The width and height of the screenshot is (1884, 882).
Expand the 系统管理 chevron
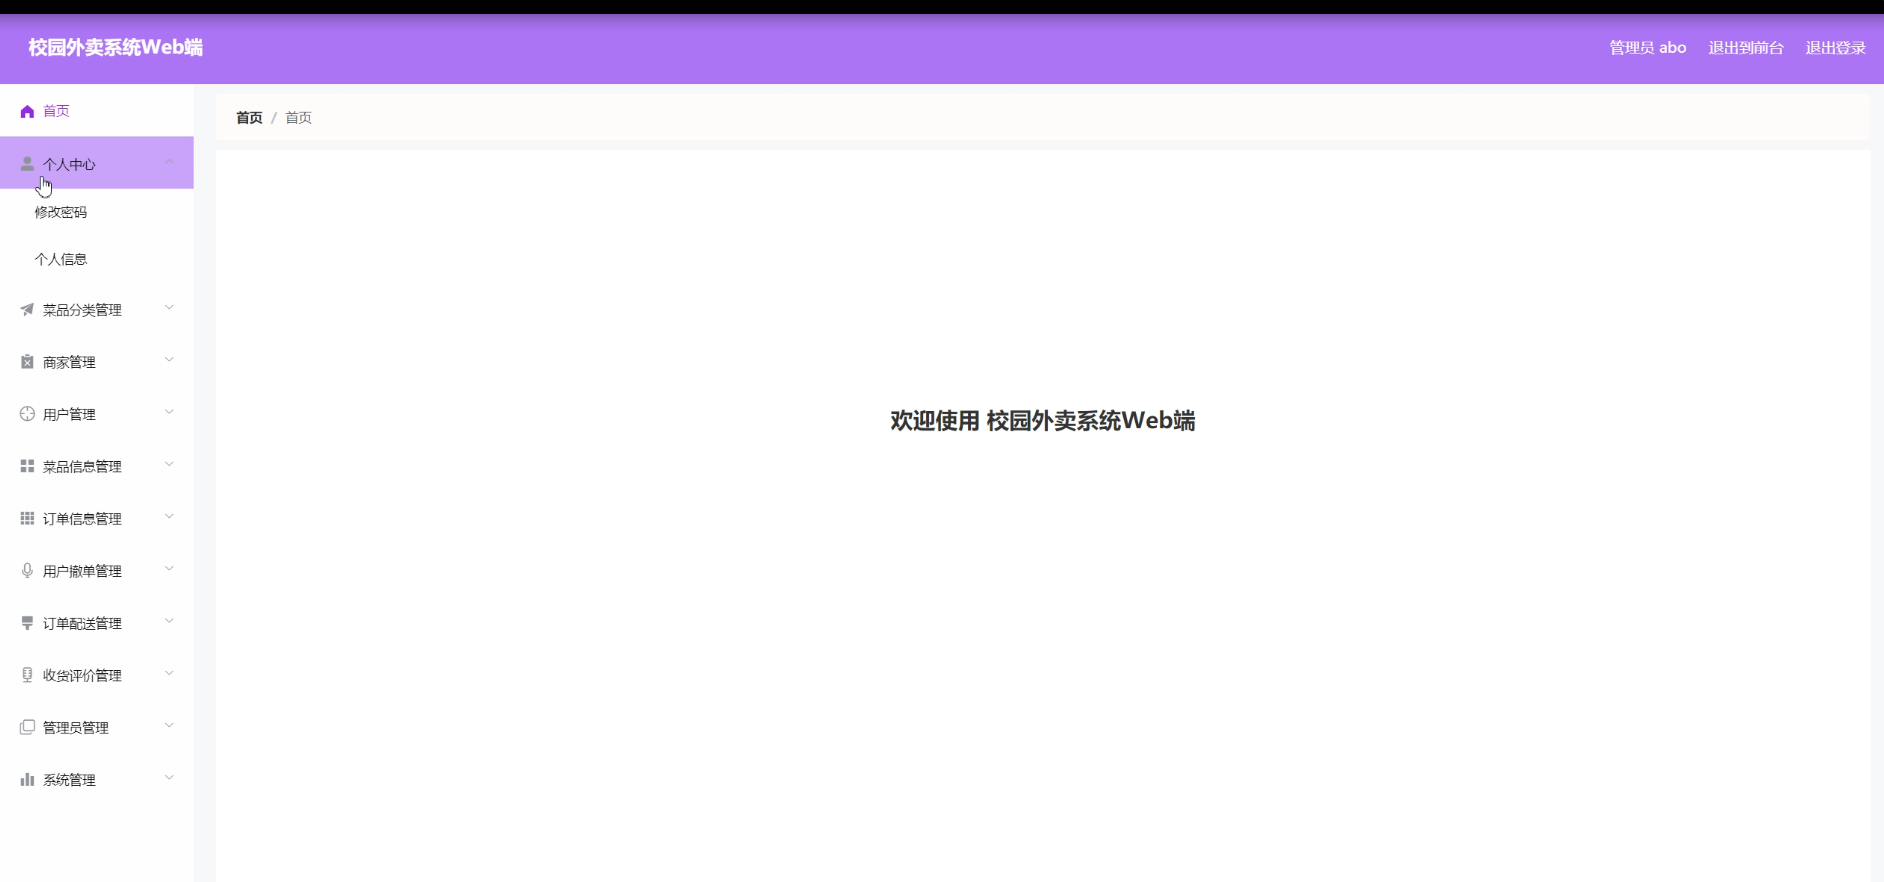coord(169,777)
